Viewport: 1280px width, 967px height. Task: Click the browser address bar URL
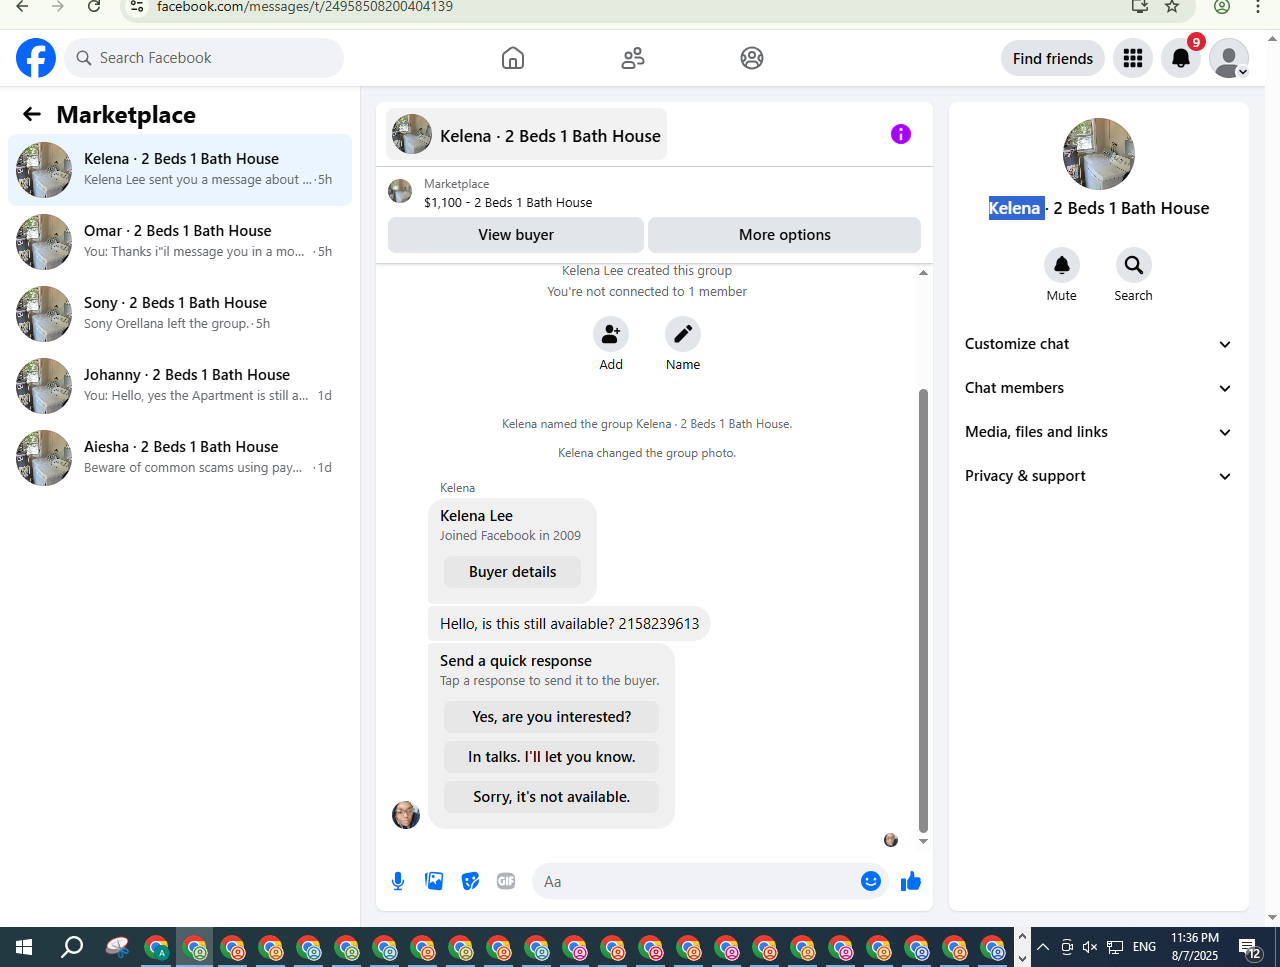pos(305,7)
